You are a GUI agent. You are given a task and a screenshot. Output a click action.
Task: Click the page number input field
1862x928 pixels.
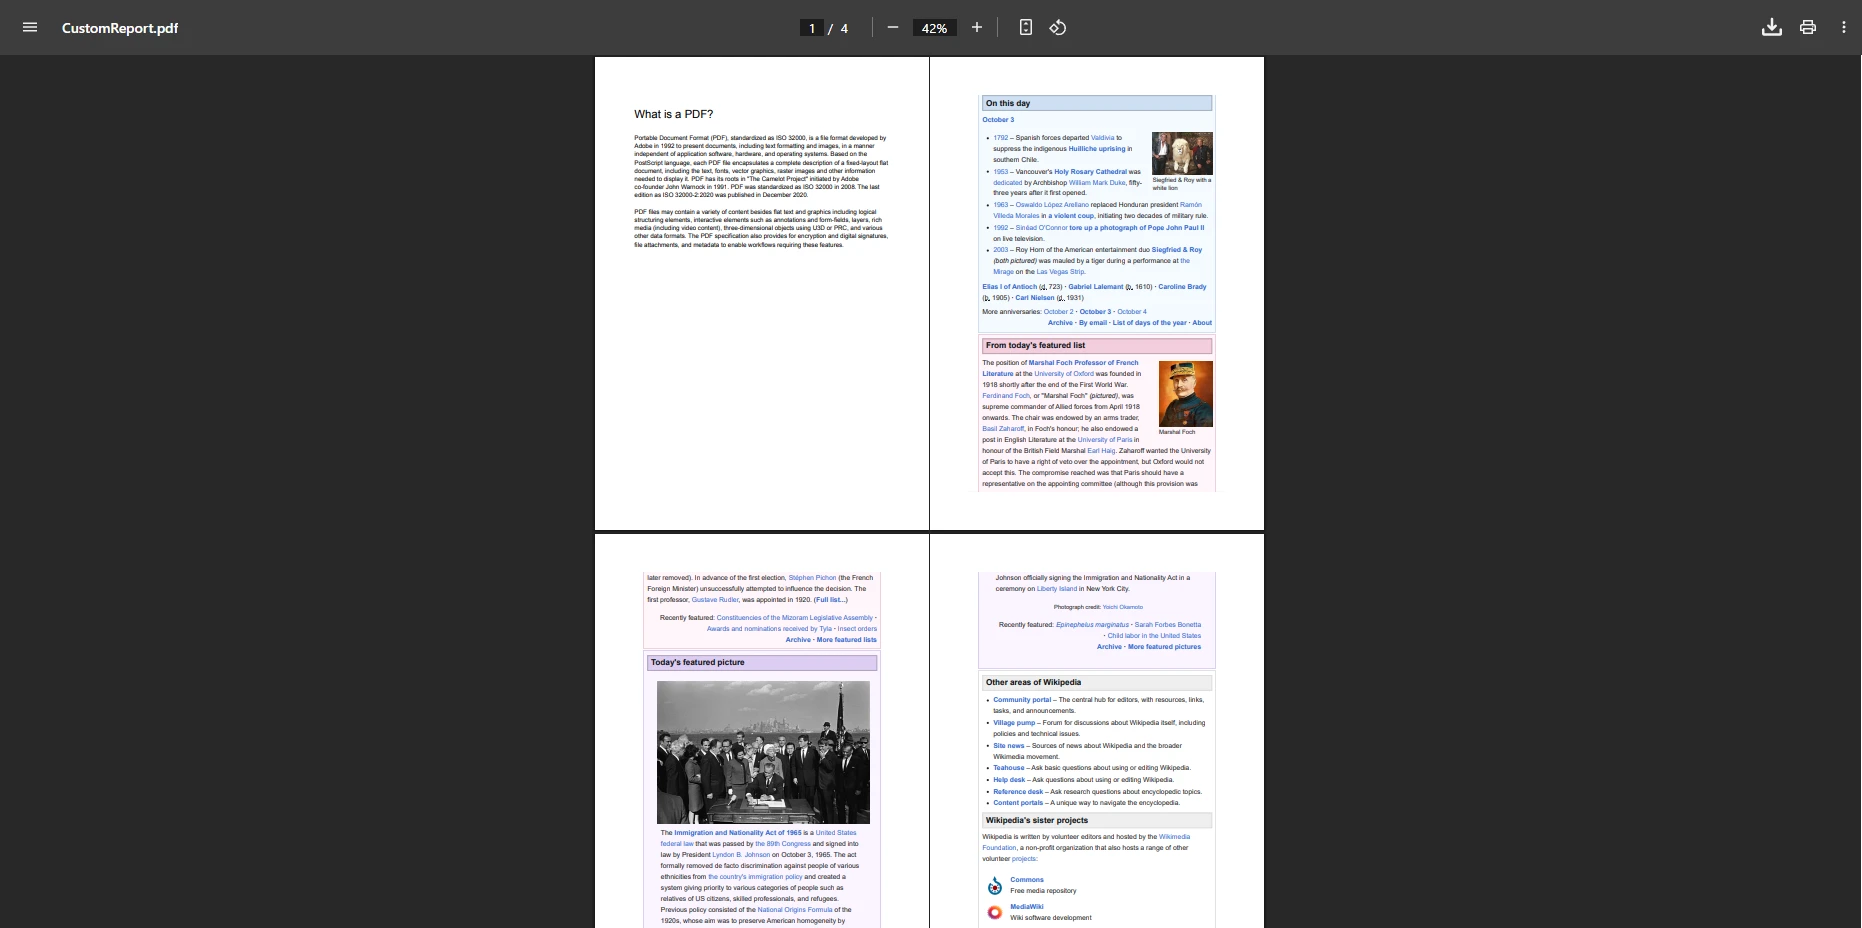pos(810,27)
